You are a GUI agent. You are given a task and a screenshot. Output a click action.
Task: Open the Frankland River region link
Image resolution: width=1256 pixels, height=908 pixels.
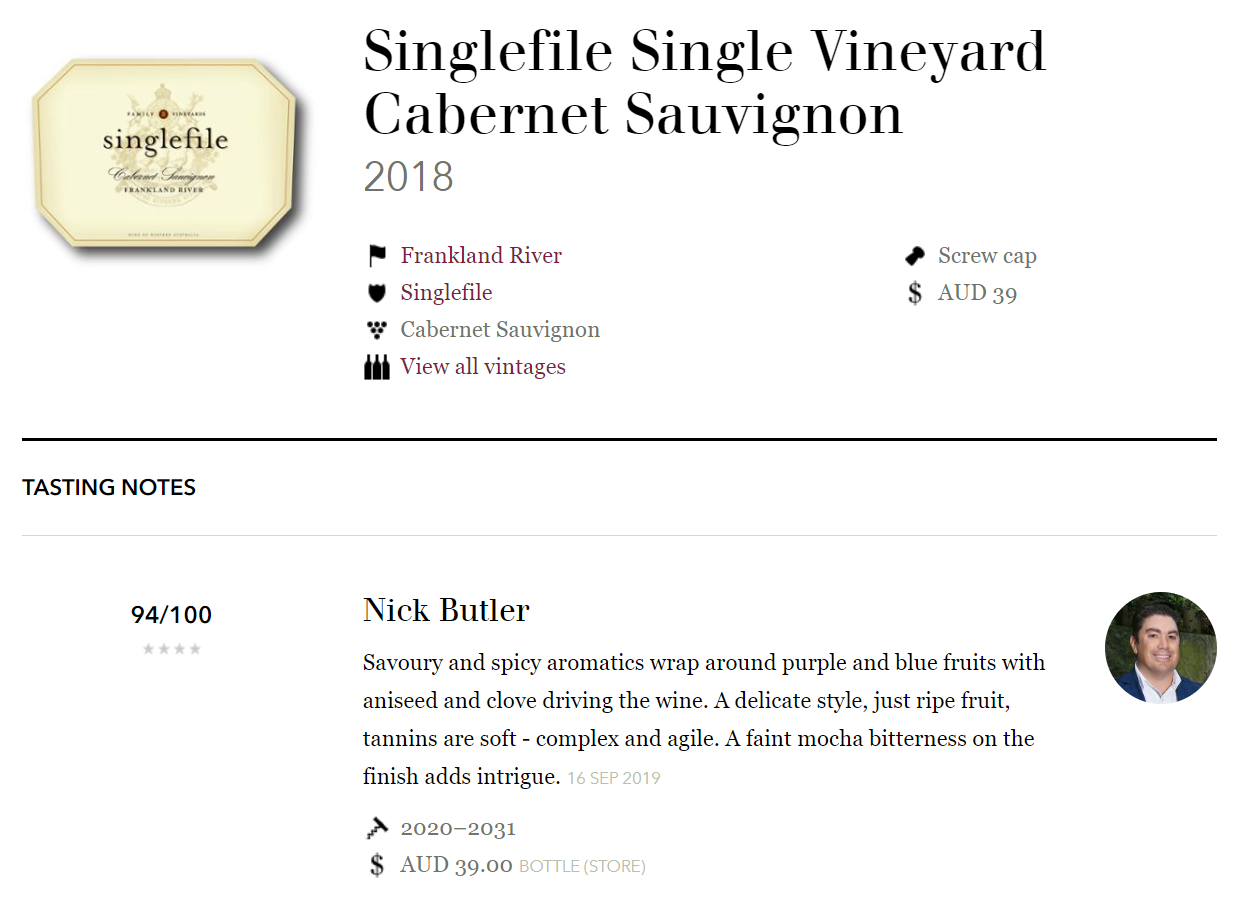[x=481, y=256]
